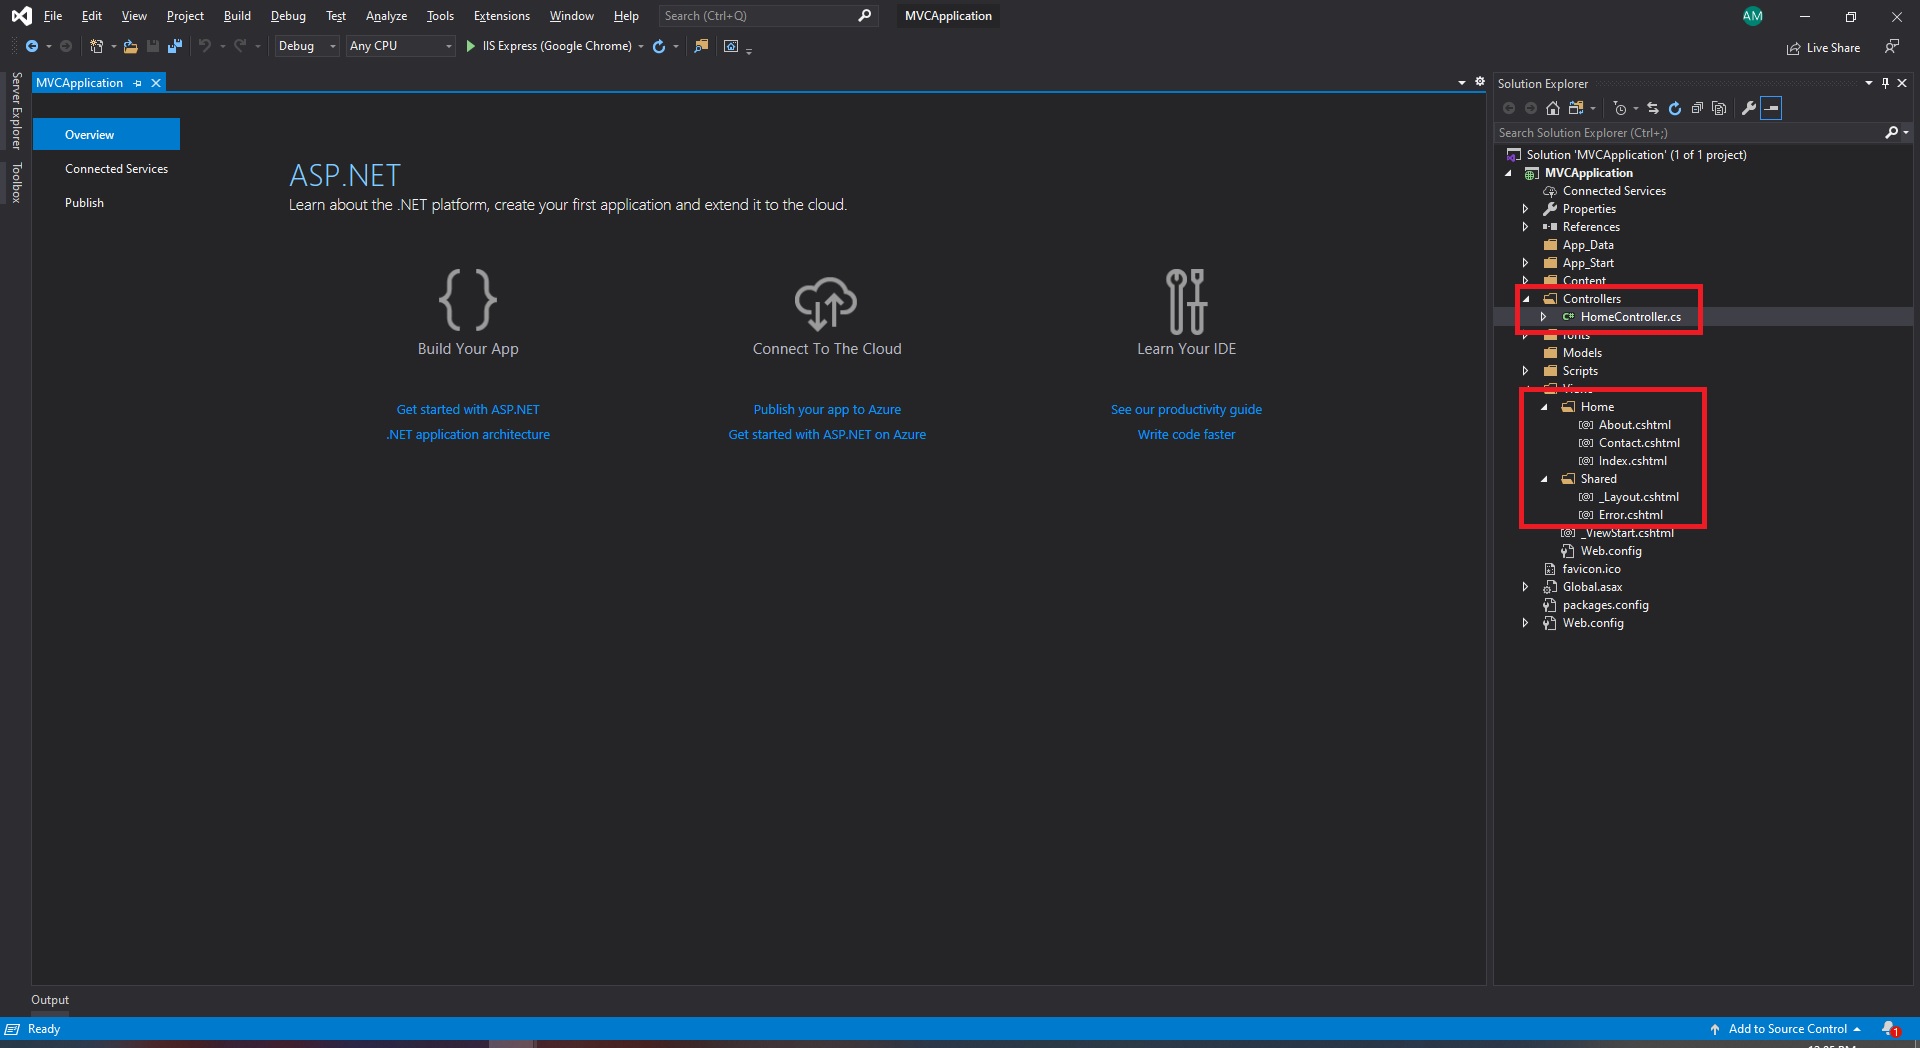1920x1048 pixels.
Task: Expand the References node
Action: tap(1525, 227)
